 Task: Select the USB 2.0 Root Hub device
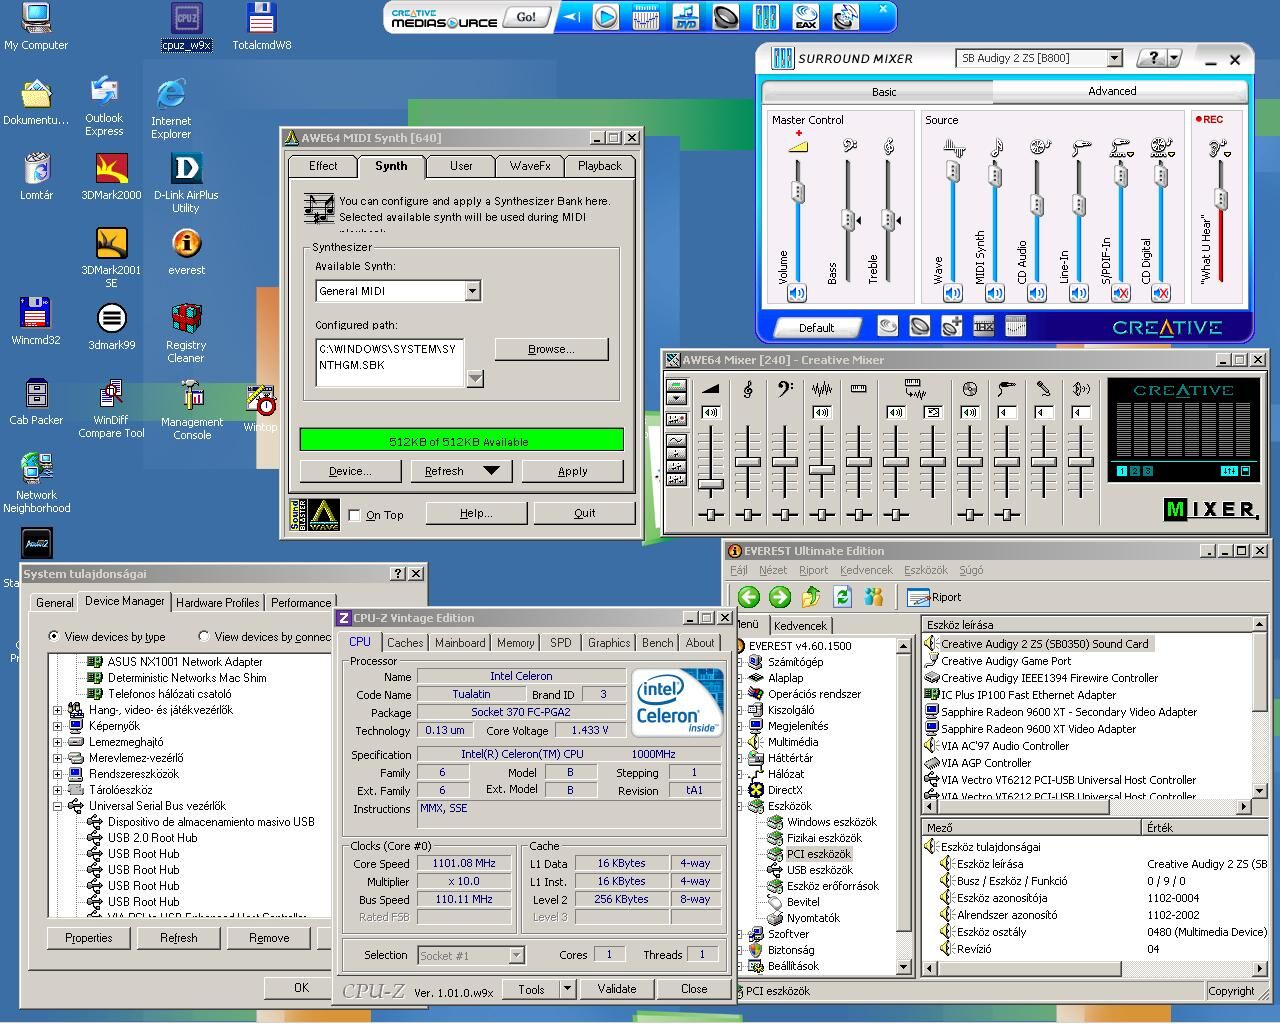click(153, 838)
